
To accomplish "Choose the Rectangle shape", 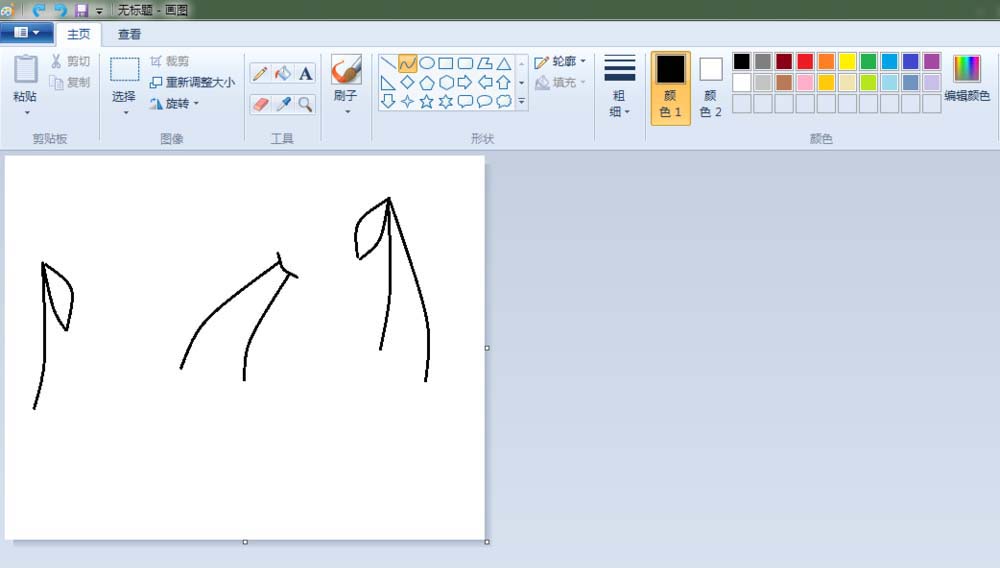I will click(446, 63).
